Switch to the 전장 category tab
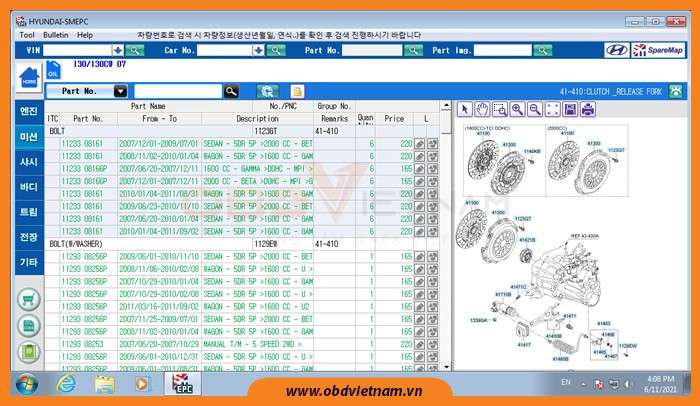The image size is (700, 406). [x=29, y=237]
